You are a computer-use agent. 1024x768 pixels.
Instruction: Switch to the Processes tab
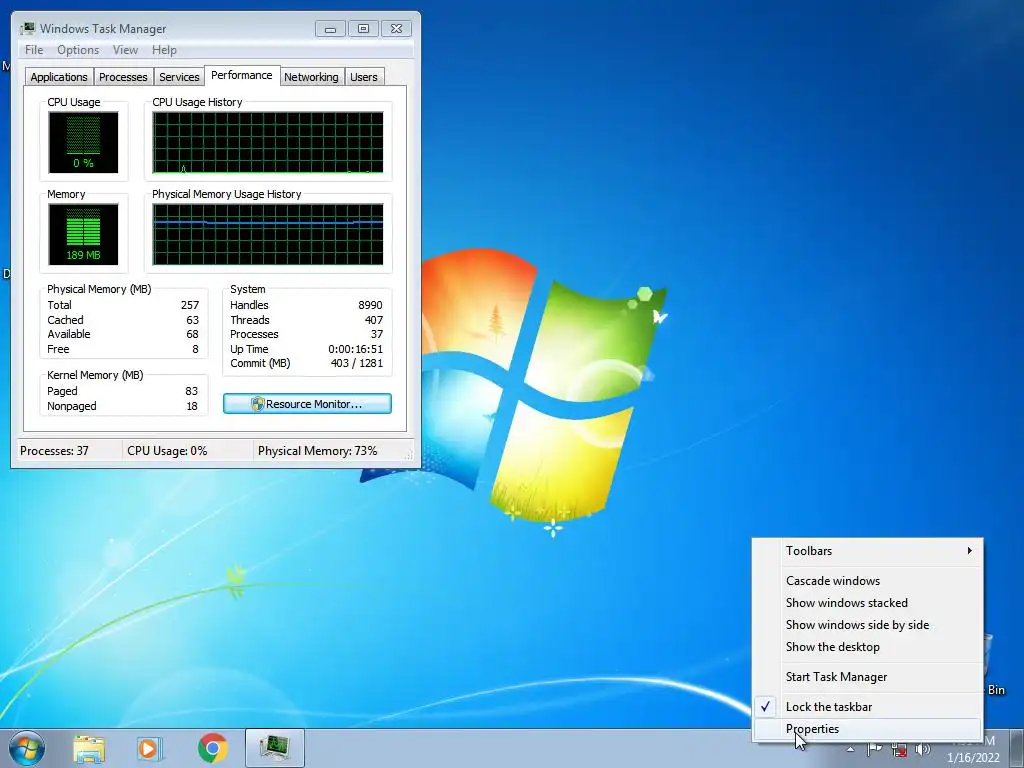pyautogui.click(x=123, y=77)
